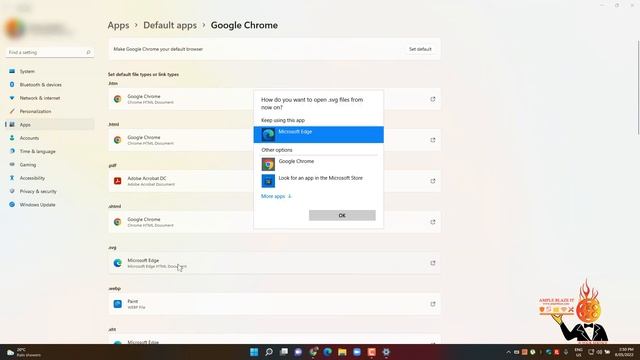
Task: Open the Chat icon in taskbar
Action: pos(298,352)
